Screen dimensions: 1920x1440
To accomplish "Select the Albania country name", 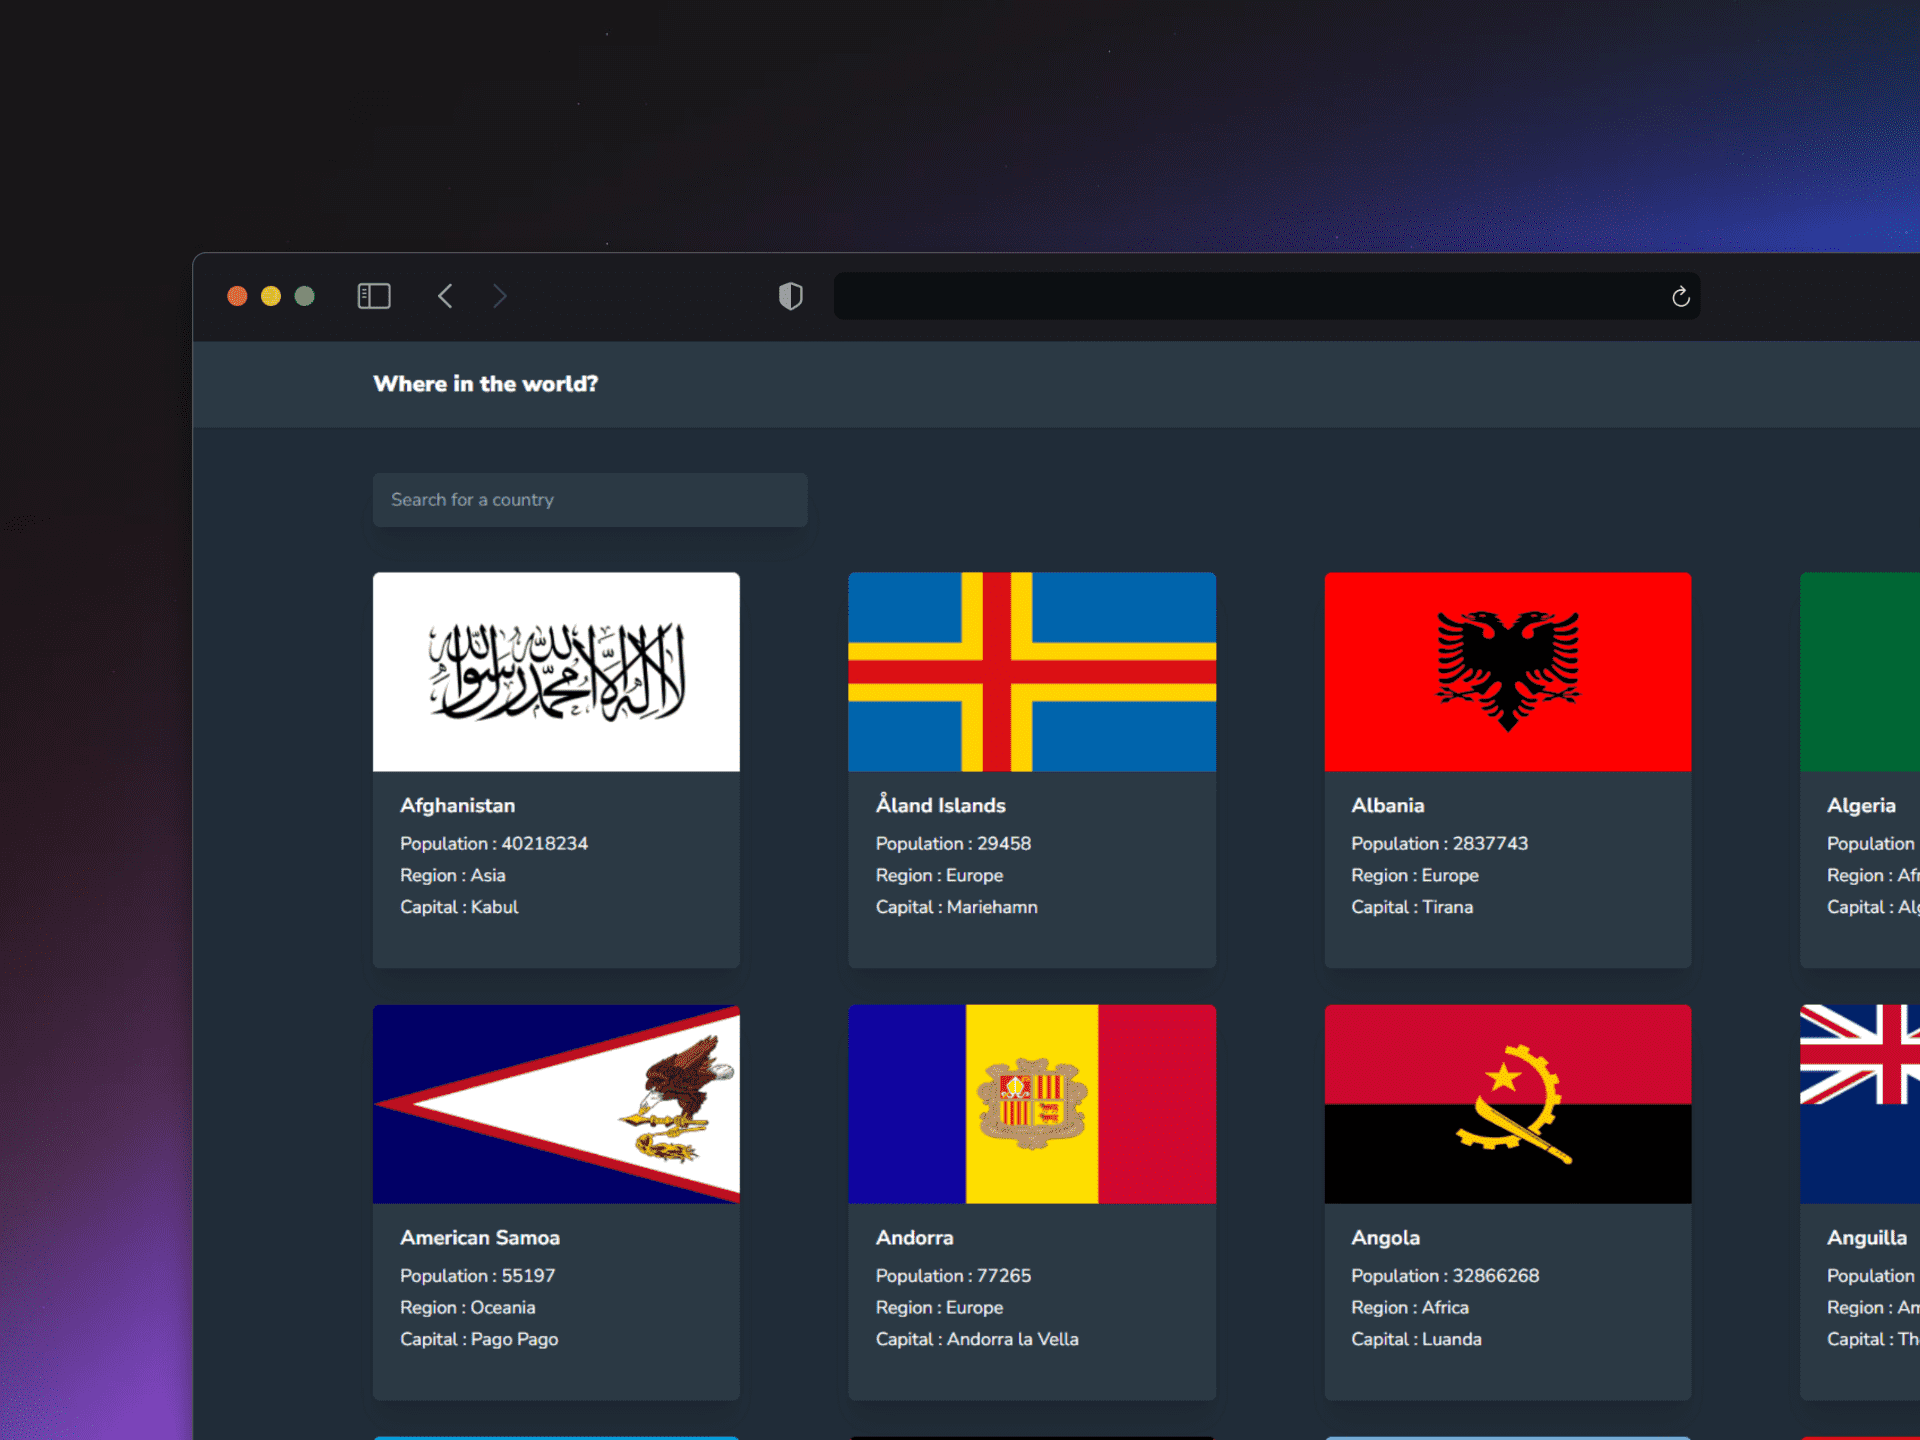I will point(1388,805).
